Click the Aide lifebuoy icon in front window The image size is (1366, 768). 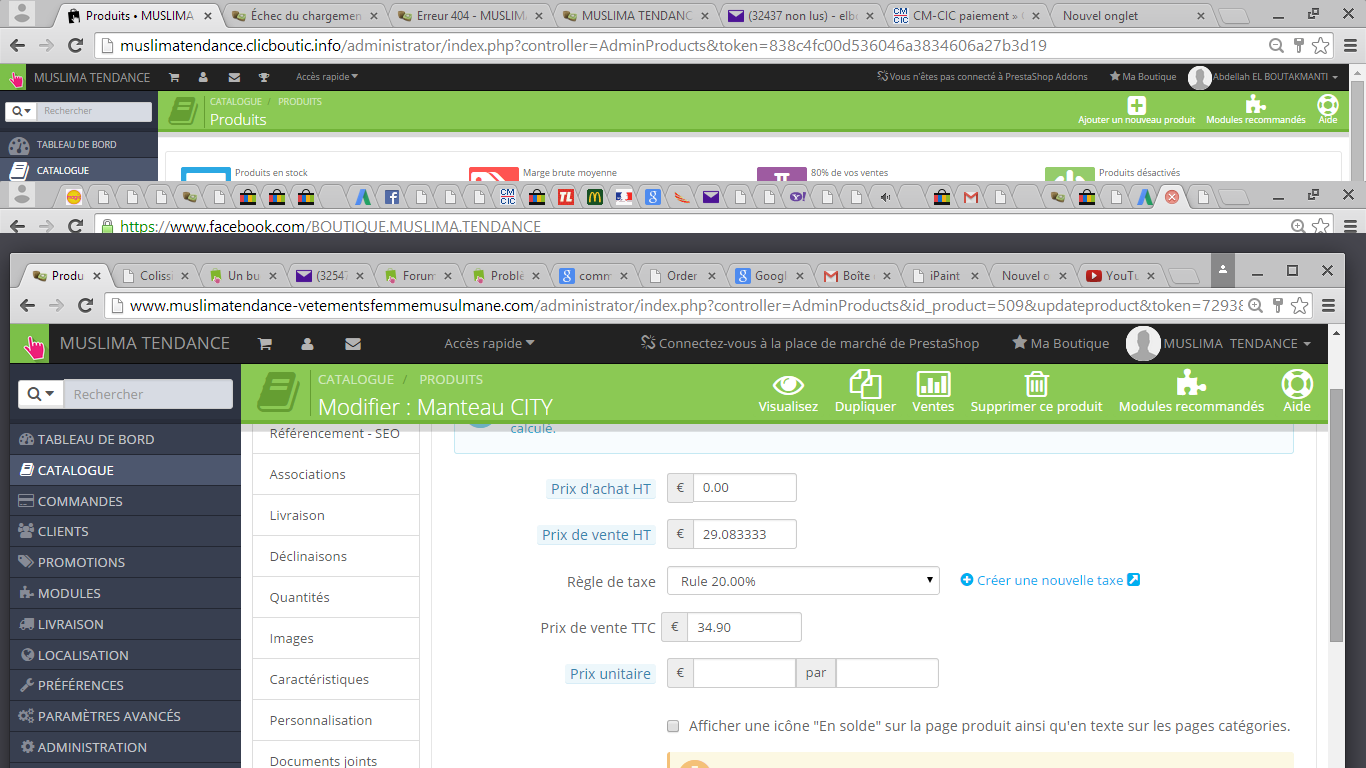[1297, 384]
